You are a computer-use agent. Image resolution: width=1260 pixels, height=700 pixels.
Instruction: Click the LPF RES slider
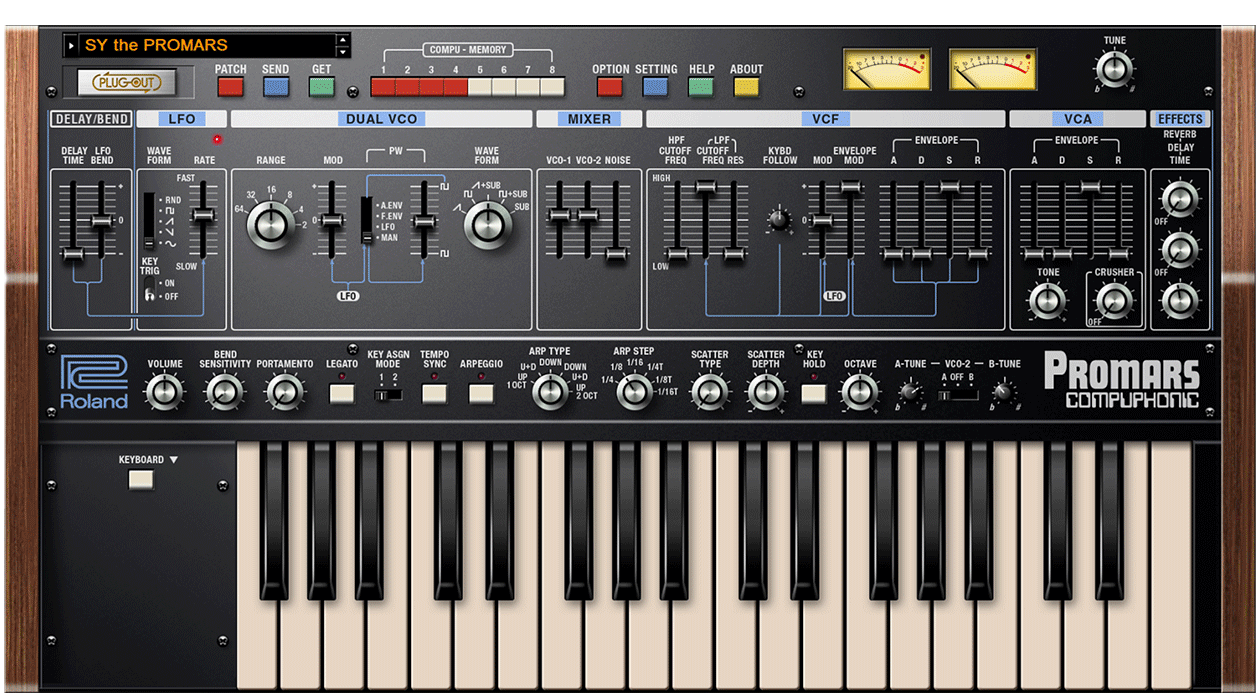[735, 255]
